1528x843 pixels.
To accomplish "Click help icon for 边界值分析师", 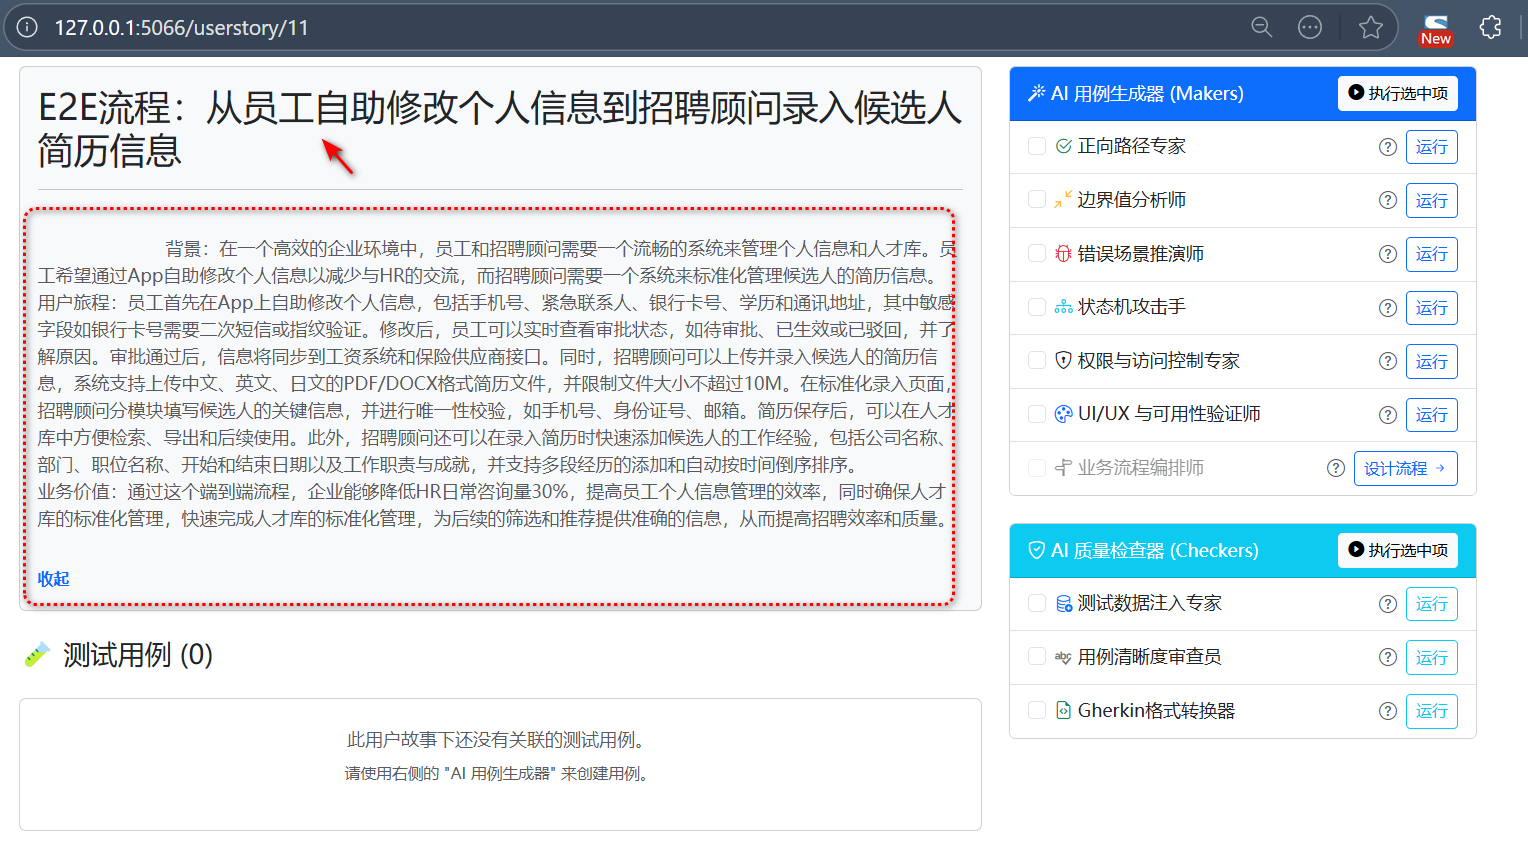I will [x=1388, y=200].
